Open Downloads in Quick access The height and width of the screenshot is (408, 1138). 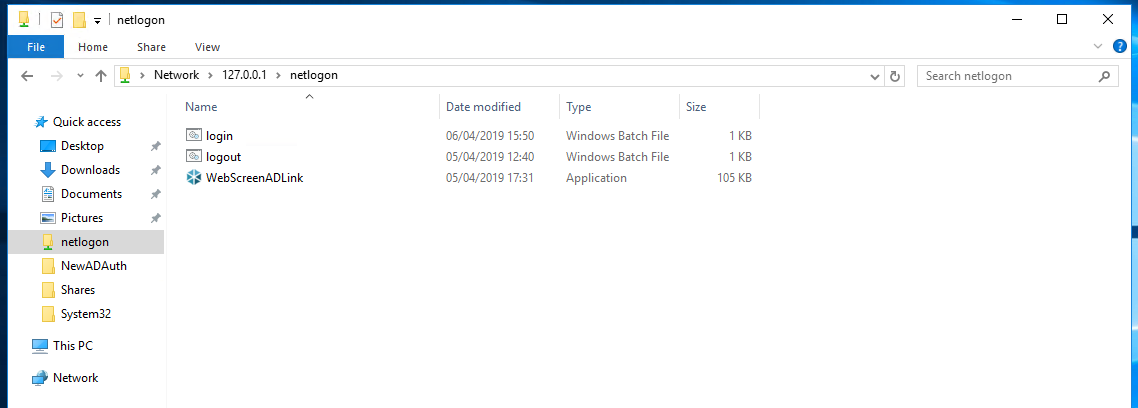90,170
